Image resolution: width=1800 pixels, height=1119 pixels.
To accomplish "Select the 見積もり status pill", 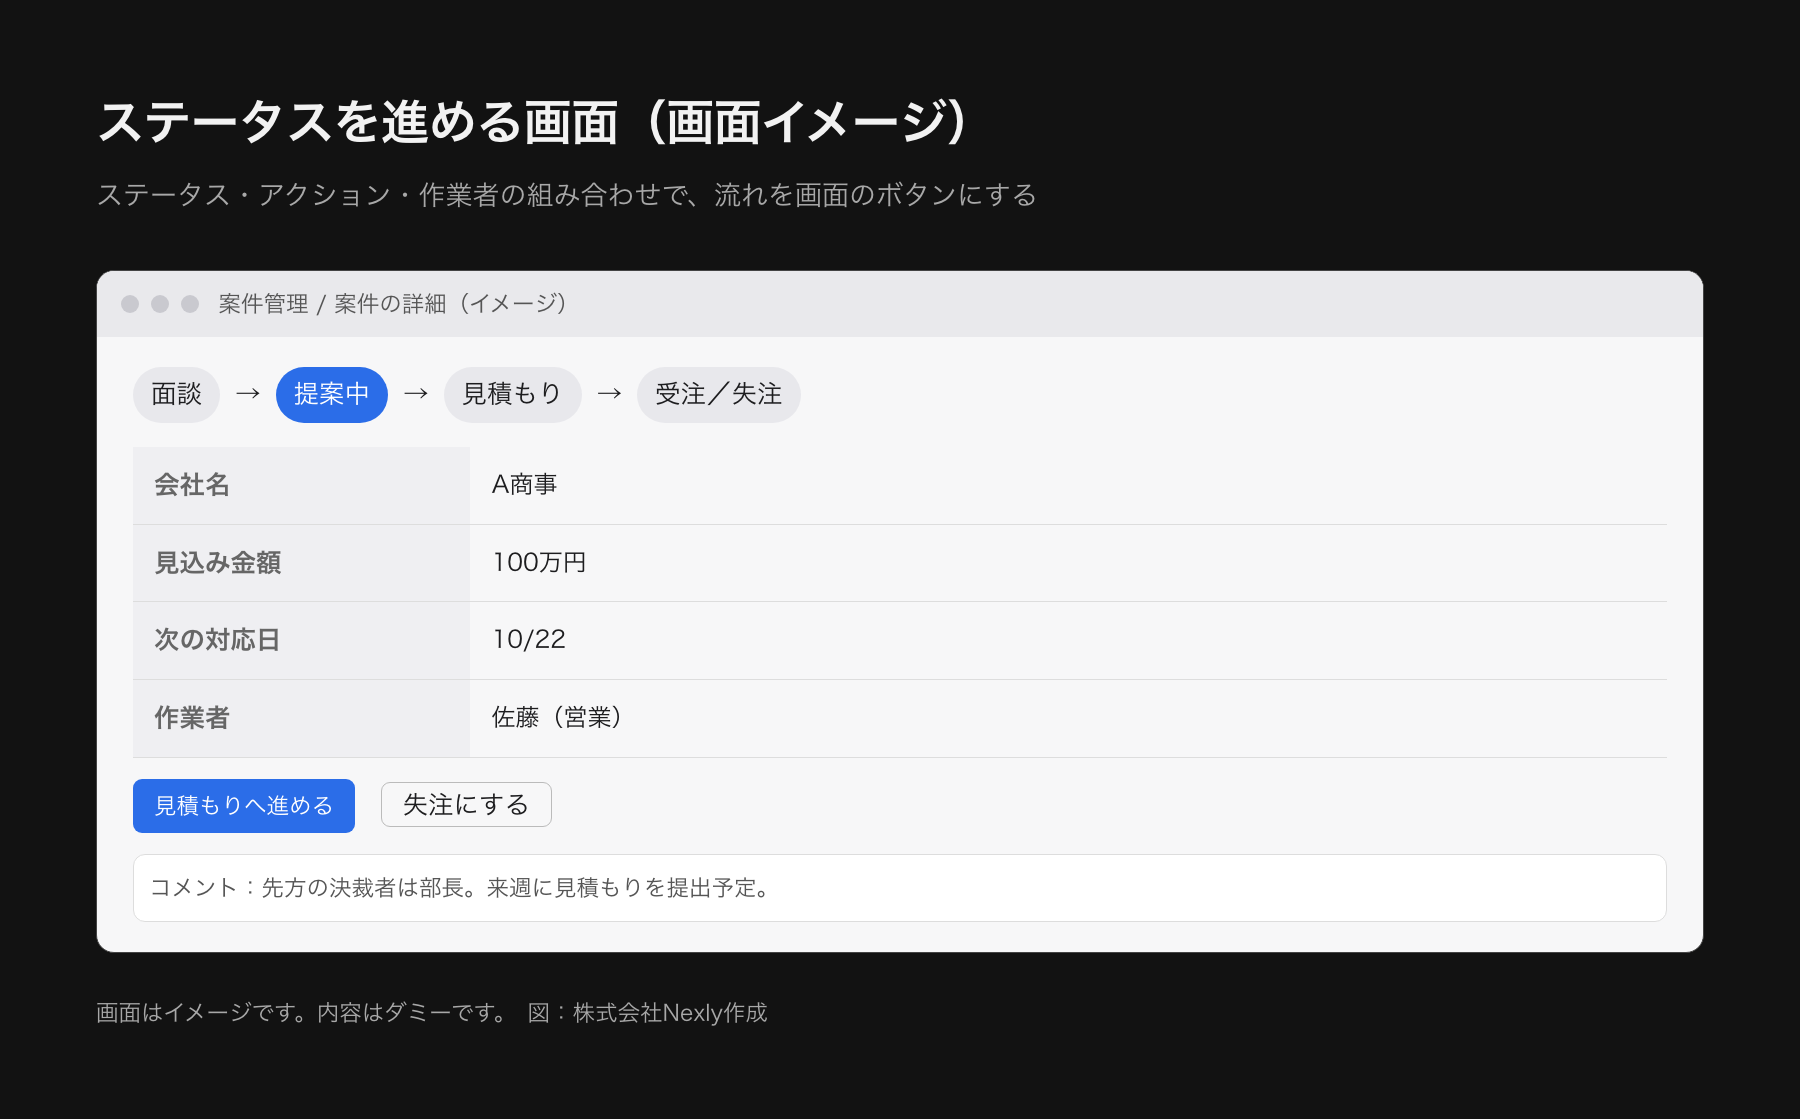I will 512,394.
